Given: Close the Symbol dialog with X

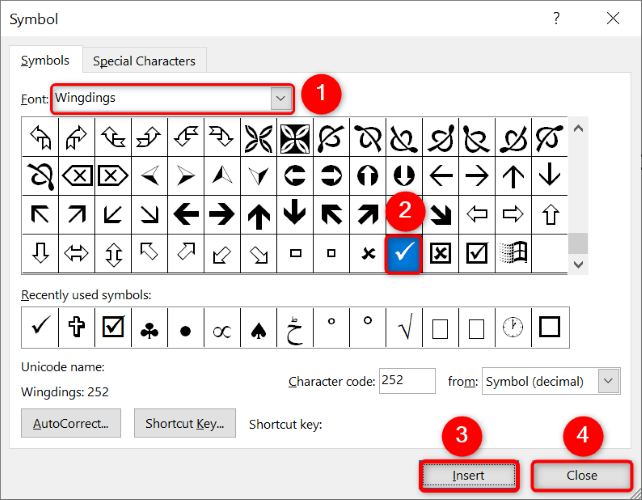Looking at the screenshot, I should pyautogui.click(x=613, y=18).
